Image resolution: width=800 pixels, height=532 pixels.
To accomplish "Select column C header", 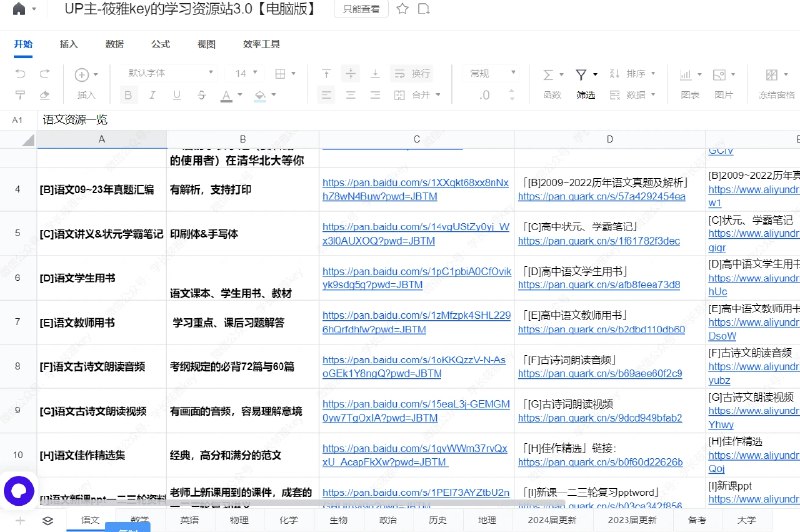I will pos(417,139).
